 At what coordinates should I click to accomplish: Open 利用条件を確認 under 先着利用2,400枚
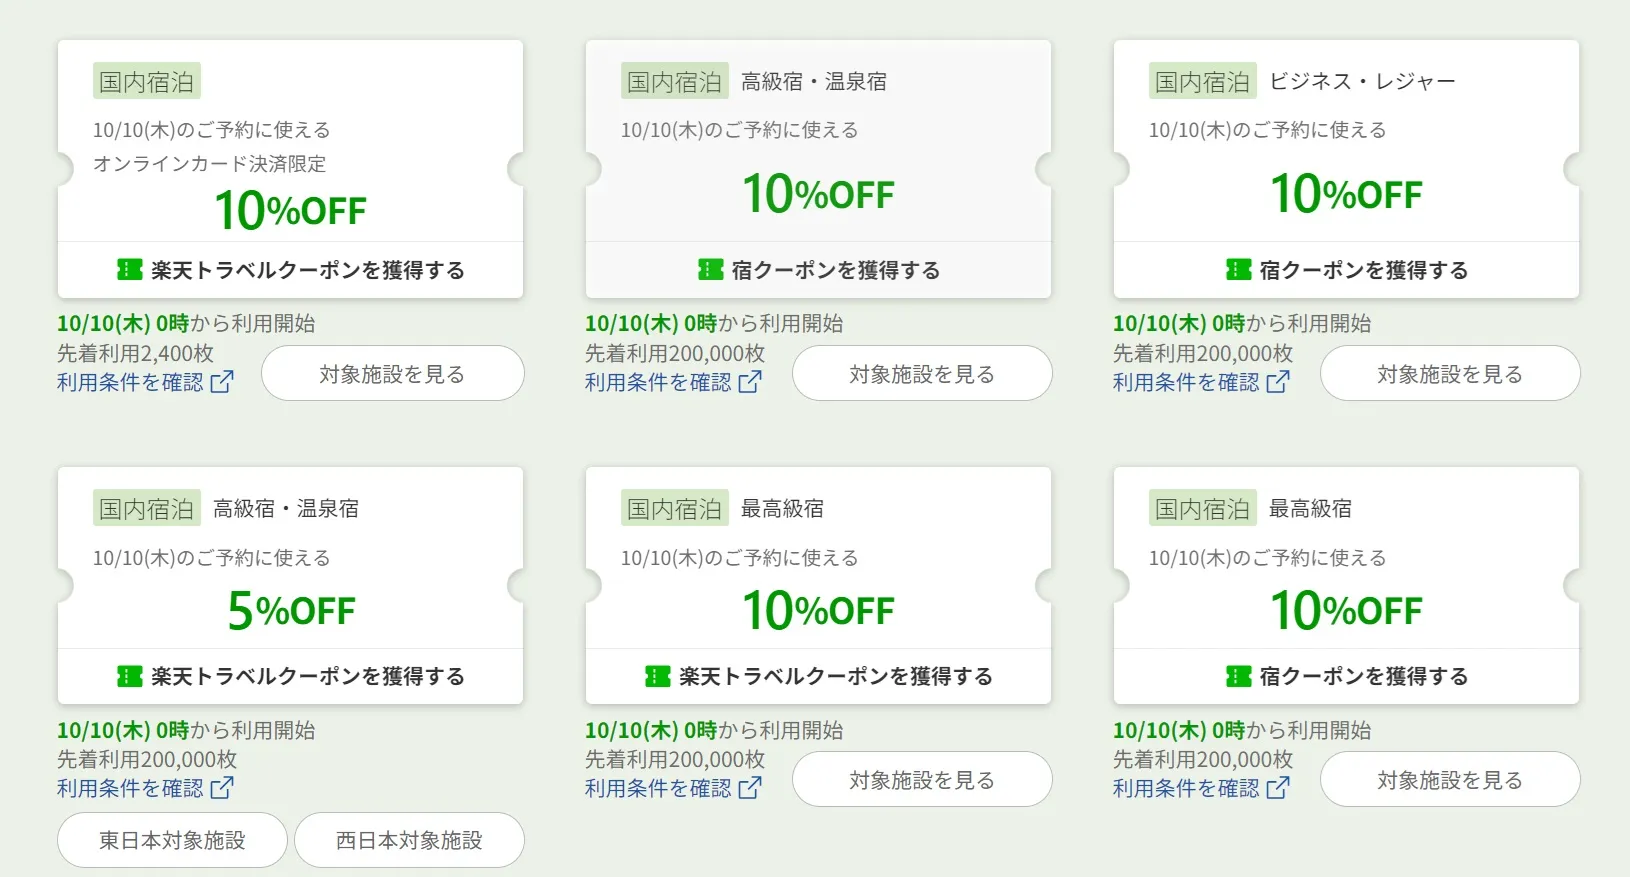(145, 382)
